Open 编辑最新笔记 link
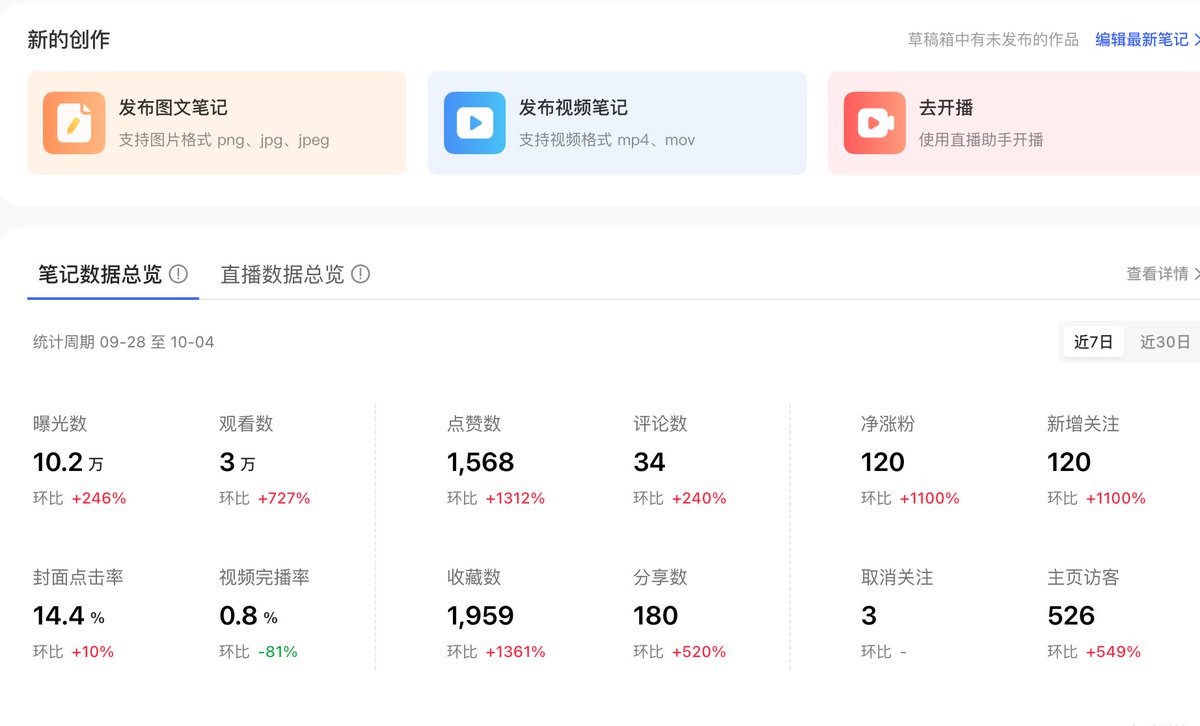This screenshot has width=1200, height=726. coord(1147,39)
